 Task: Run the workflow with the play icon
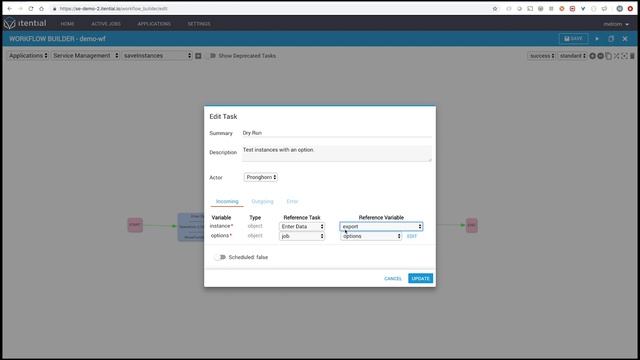[597, 39]
